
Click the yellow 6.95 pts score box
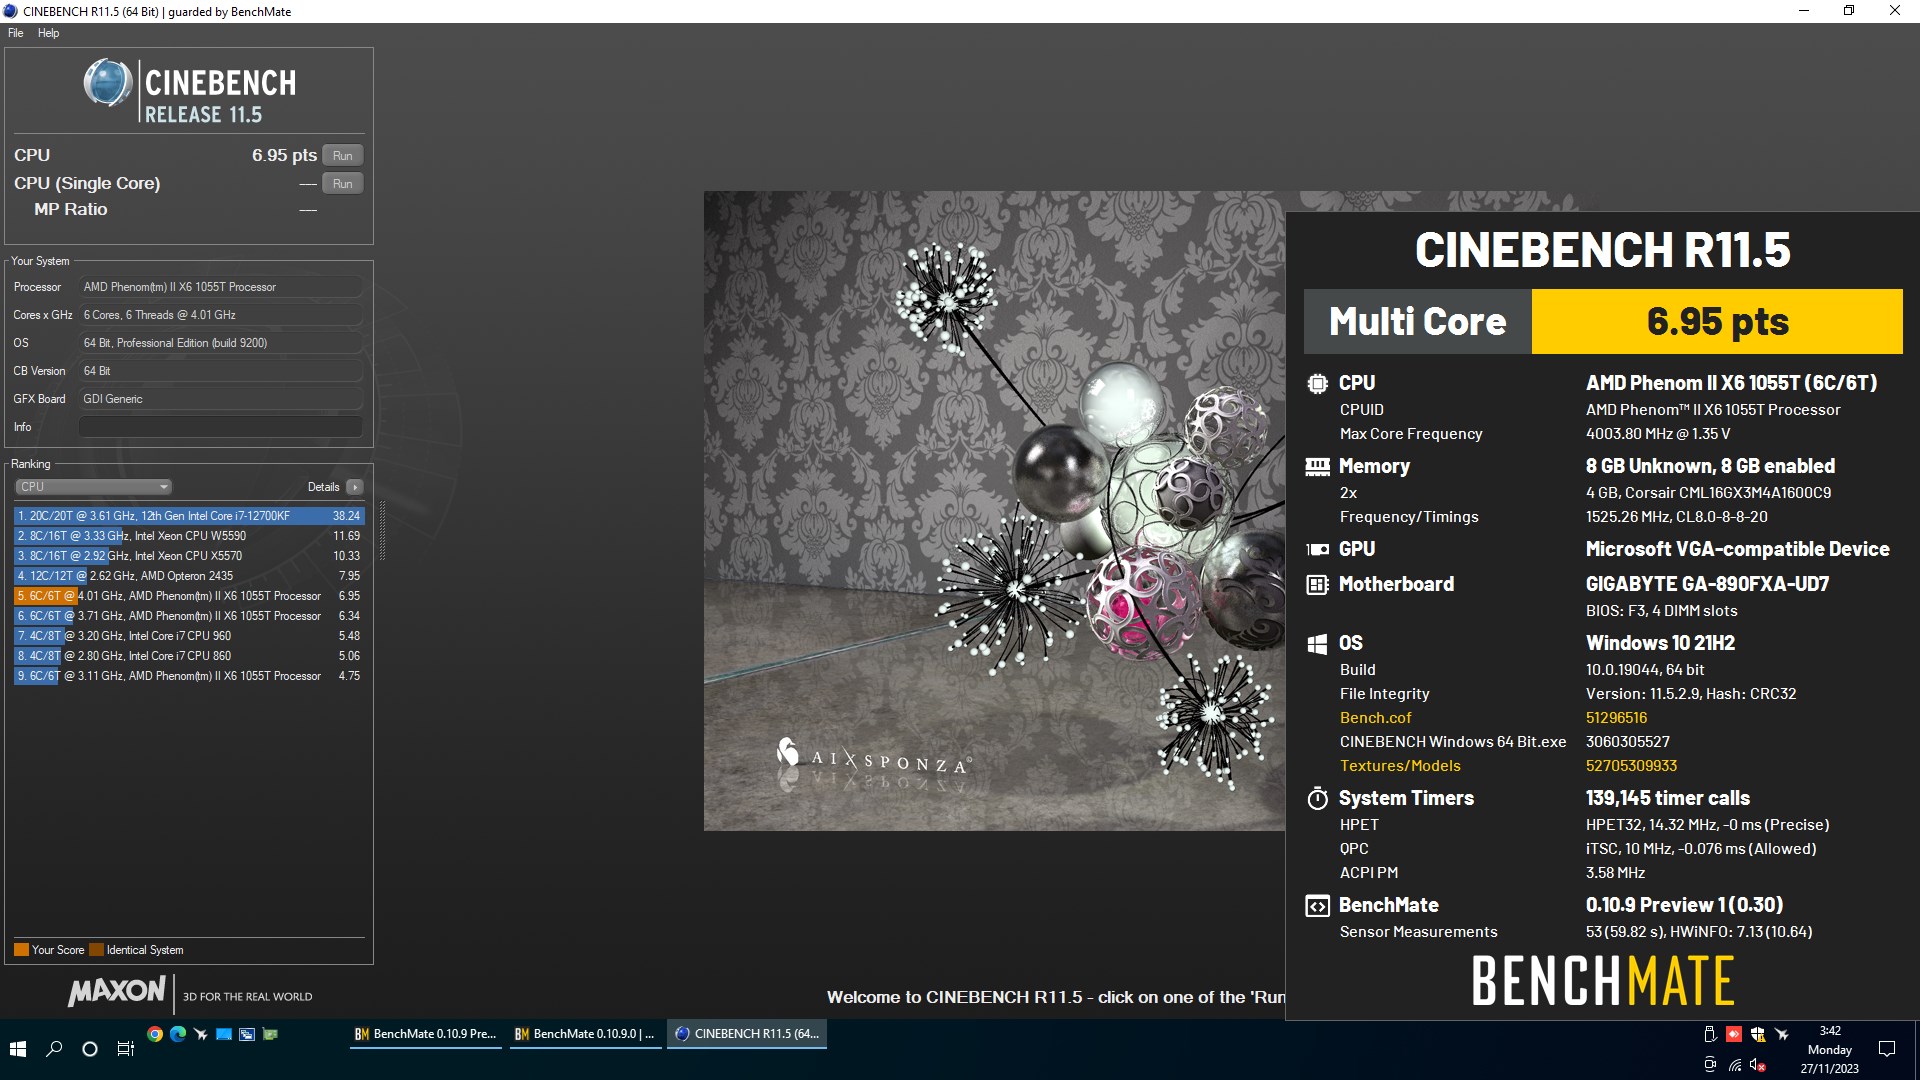point(1717,321)
